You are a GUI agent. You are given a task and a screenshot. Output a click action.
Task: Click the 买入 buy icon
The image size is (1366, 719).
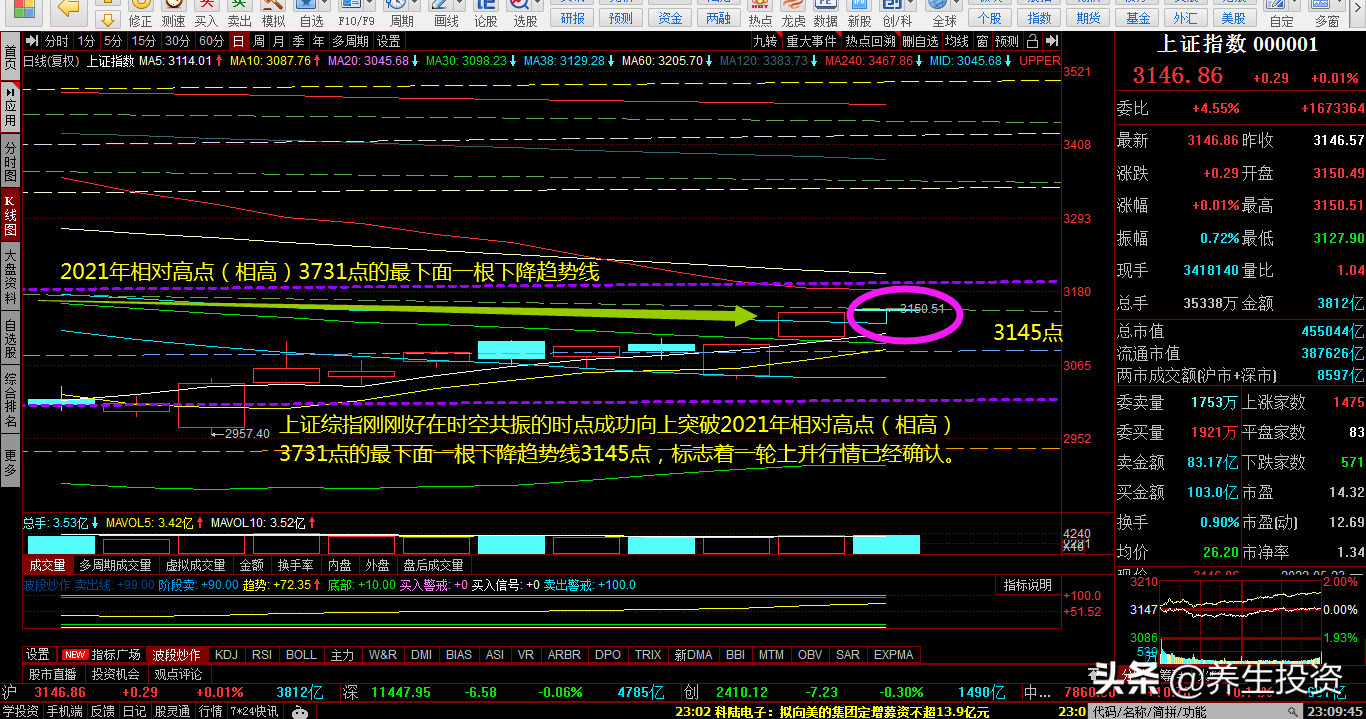coord(206,13)
